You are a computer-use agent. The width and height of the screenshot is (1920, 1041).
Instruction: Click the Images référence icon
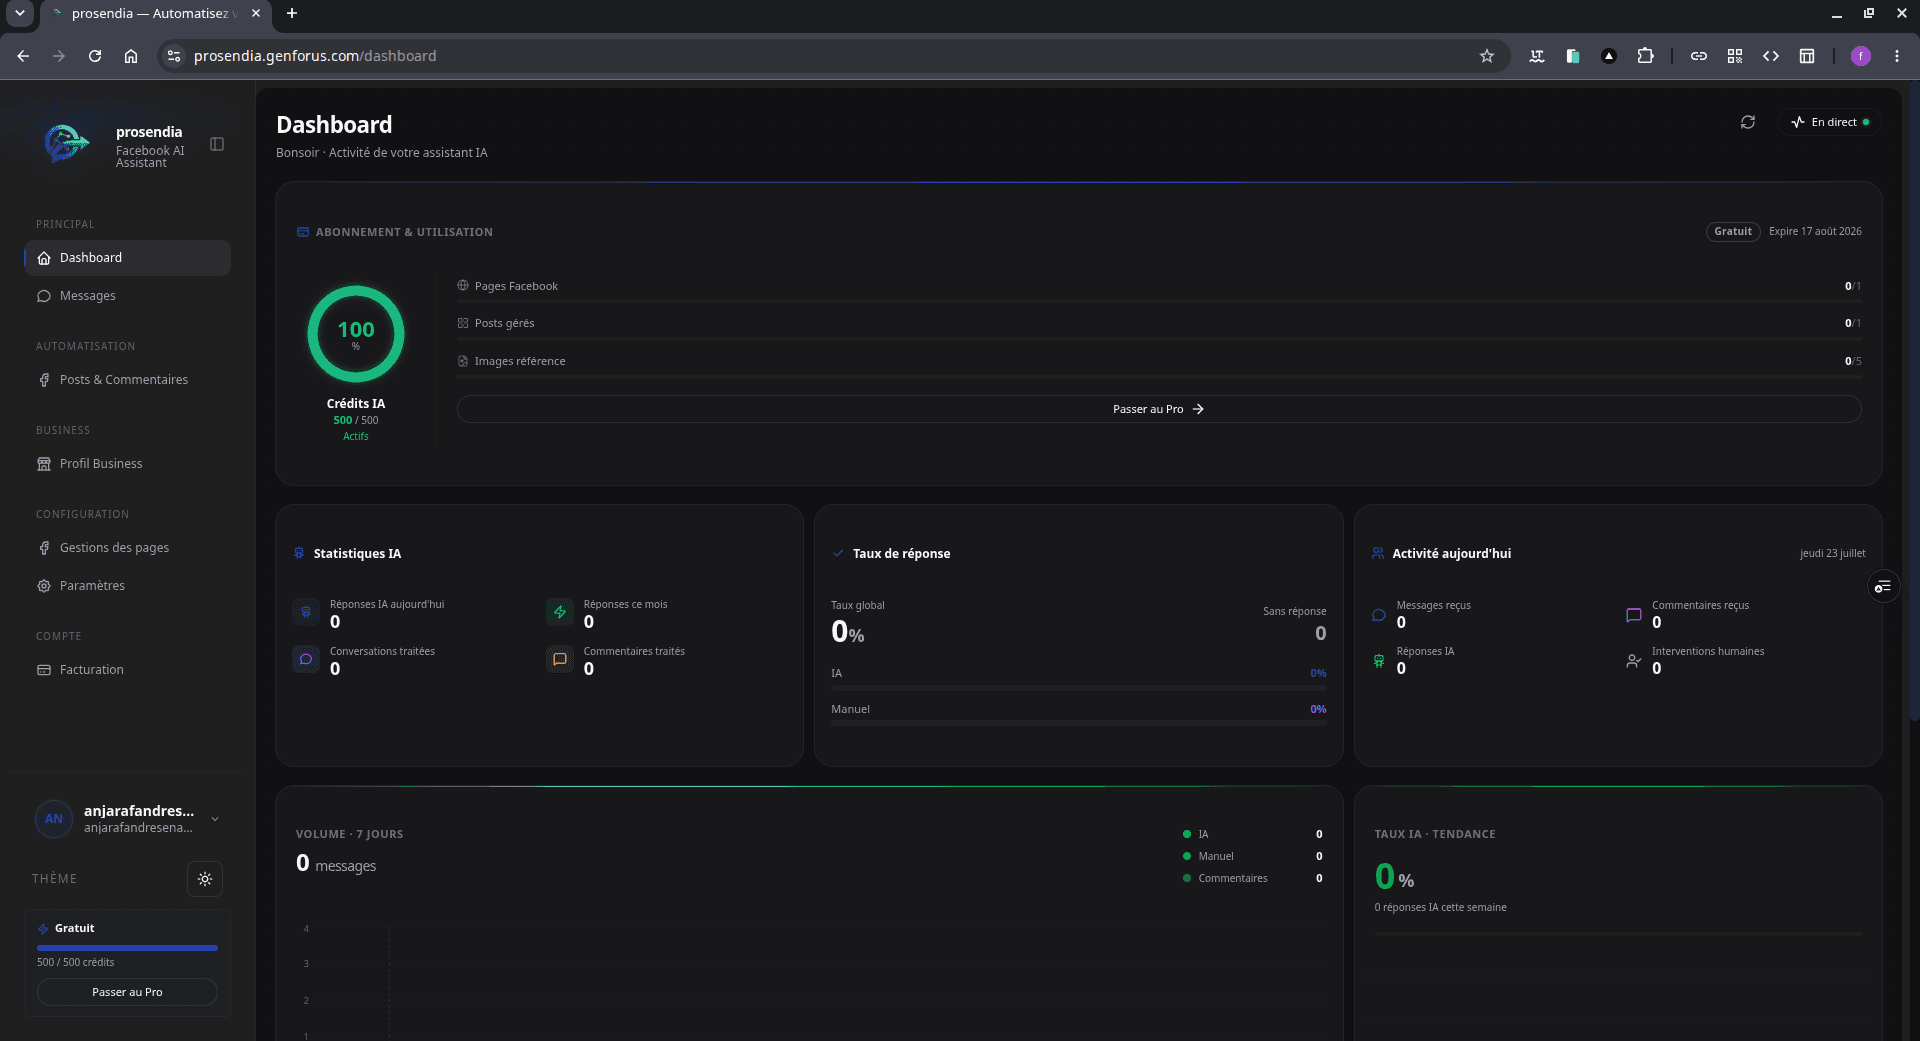pyautogui.click(x=463, y=361)
